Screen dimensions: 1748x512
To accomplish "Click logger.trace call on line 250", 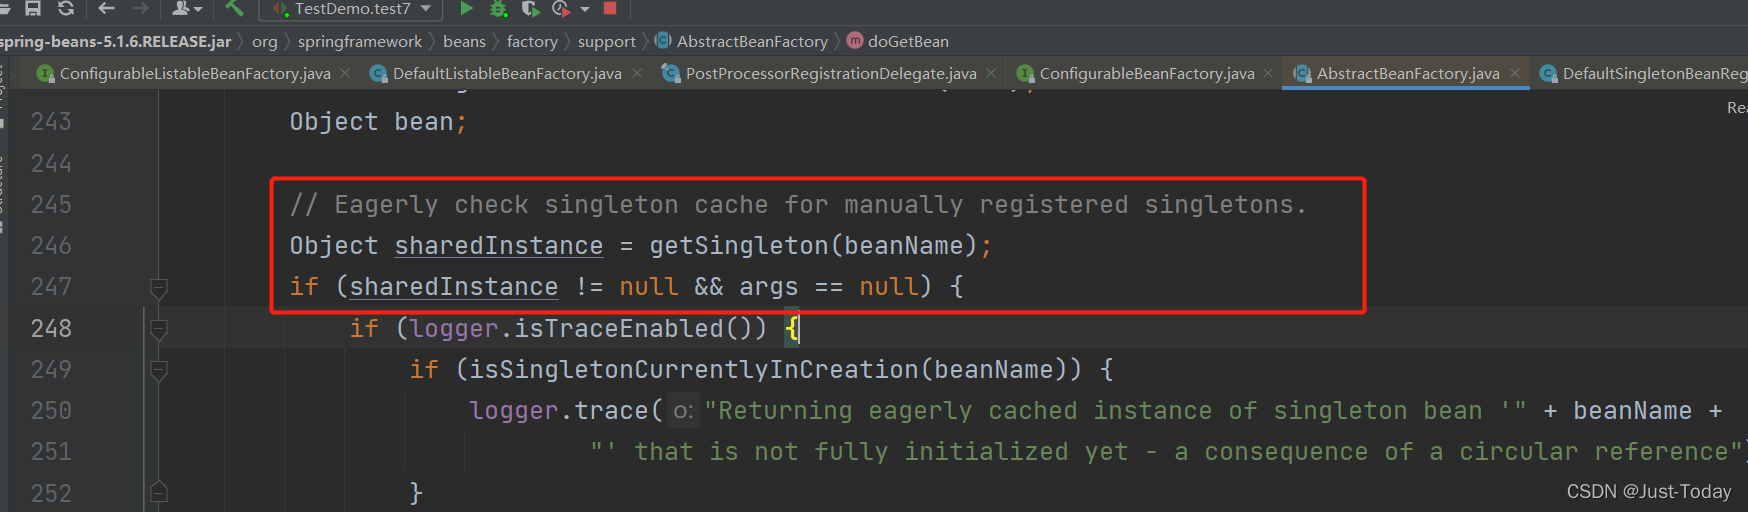I will coord(558,411).
